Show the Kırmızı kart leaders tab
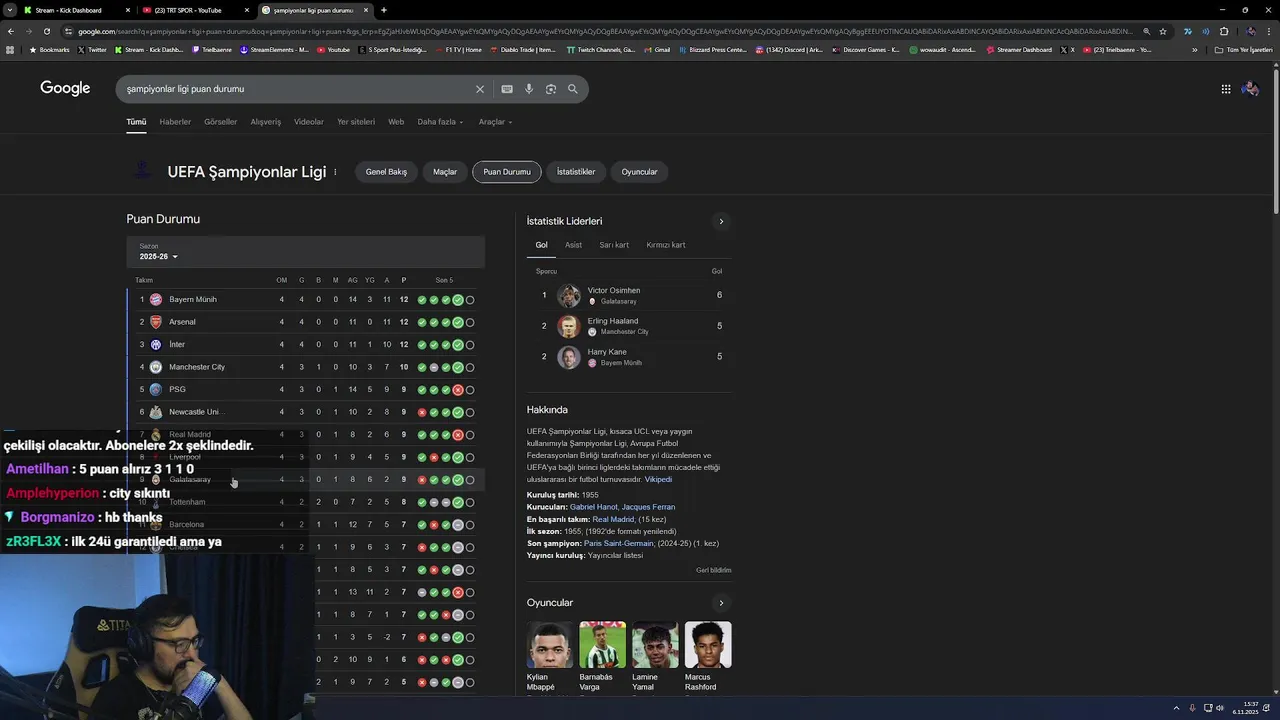 (x=666, y=245)
